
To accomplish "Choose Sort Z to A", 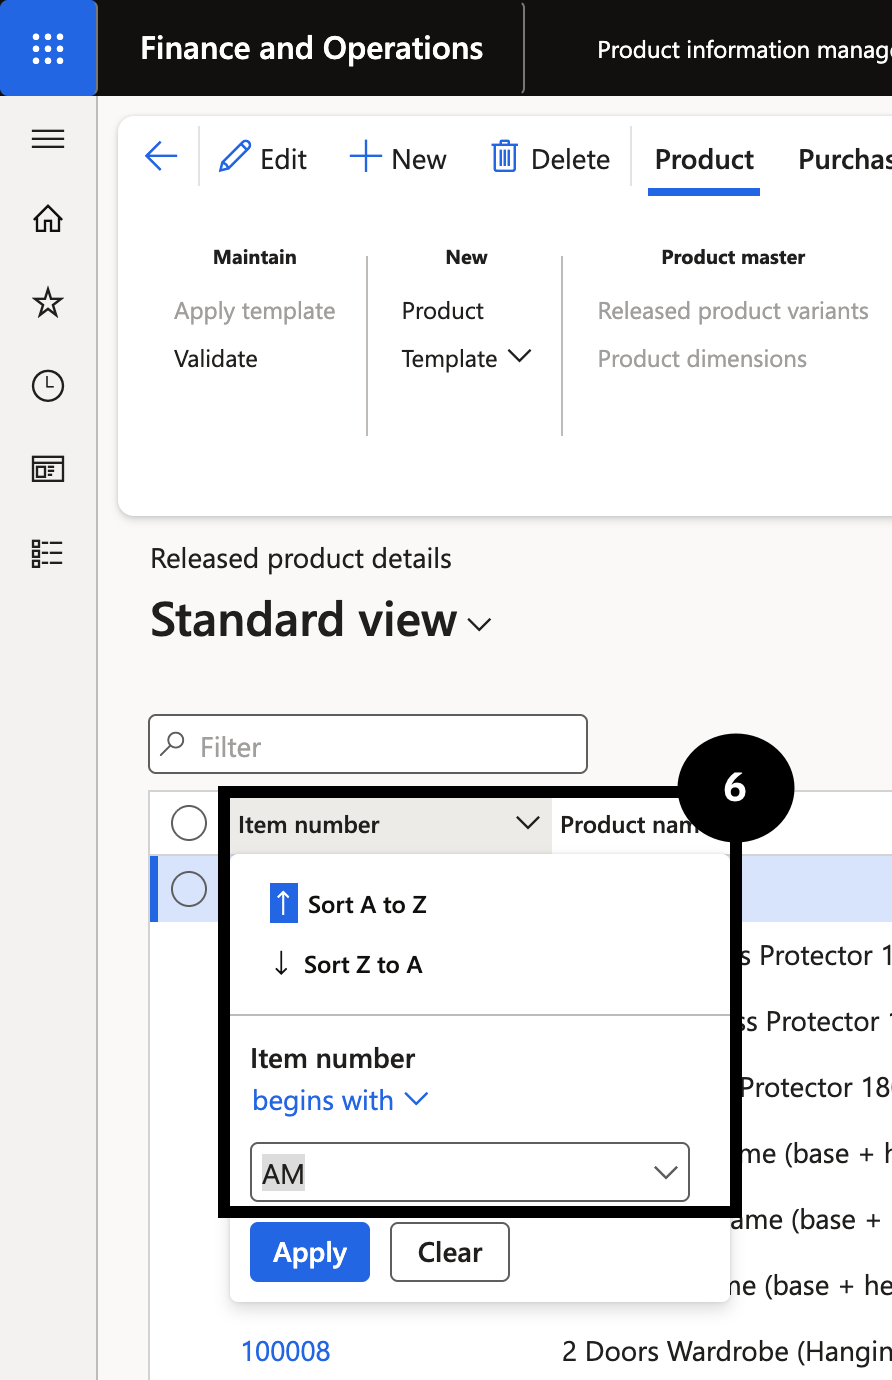I will click(348, 964).
